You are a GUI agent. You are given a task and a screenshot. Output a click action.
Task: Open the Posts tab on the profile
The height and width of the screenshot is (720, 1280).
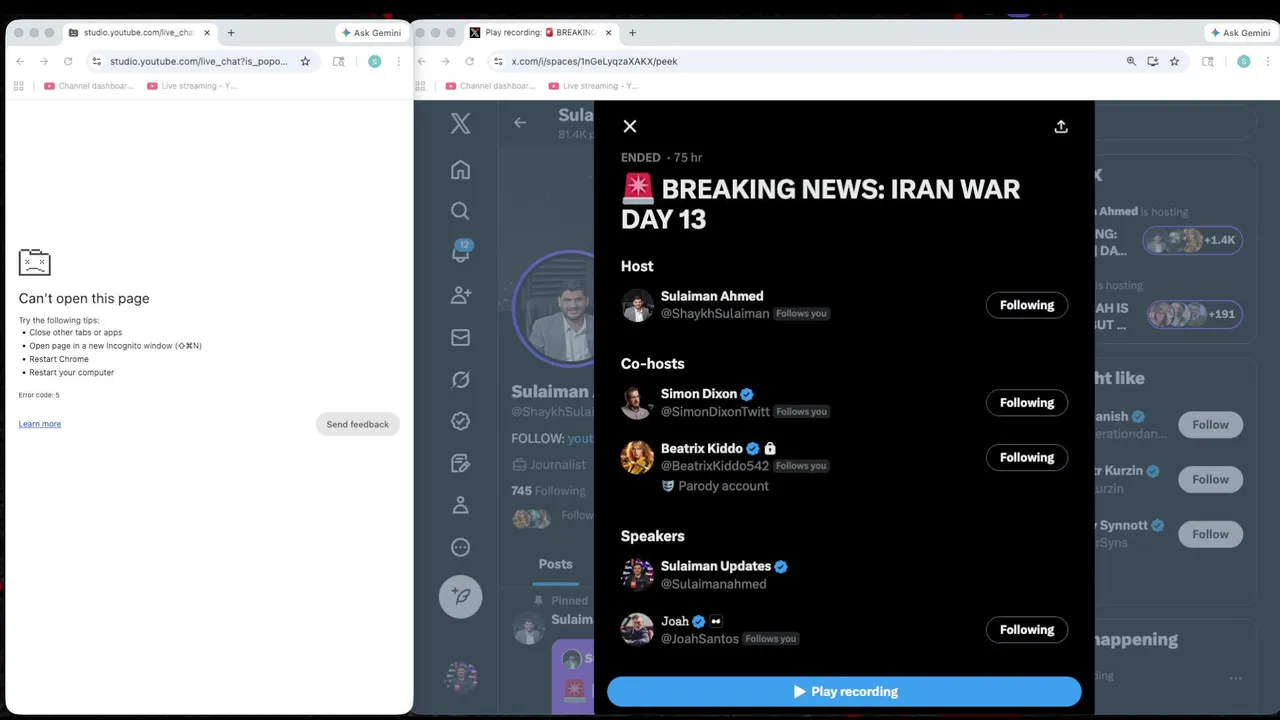555,565
